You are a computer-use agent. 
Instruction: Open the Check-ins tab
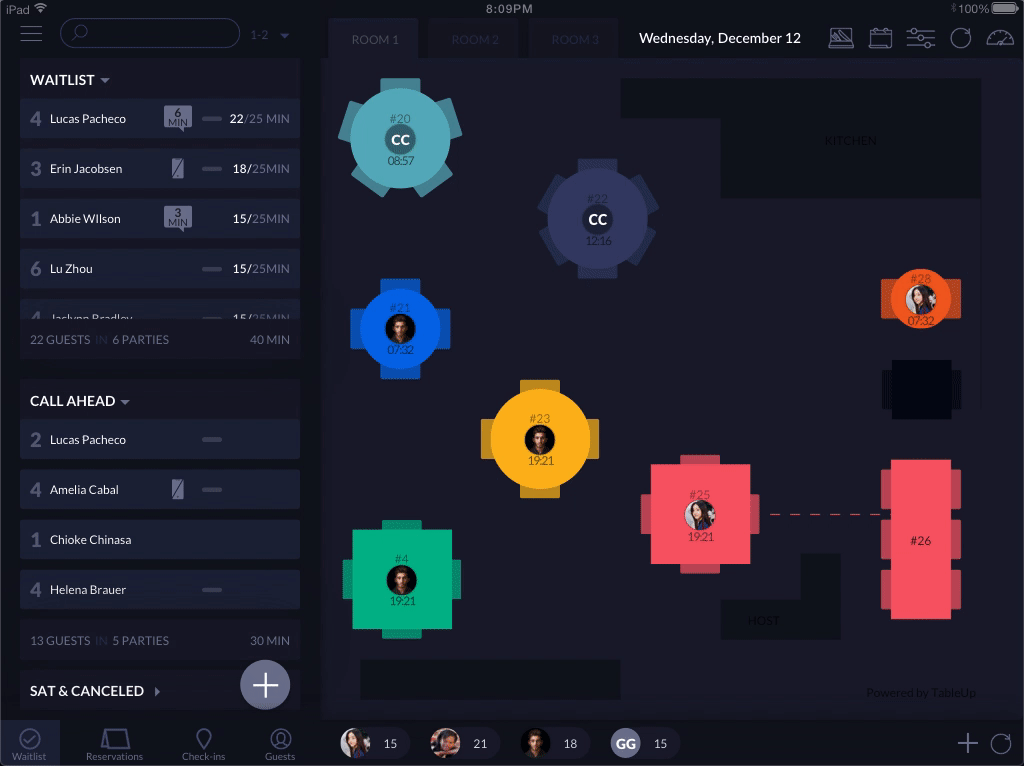click(204, 744)
